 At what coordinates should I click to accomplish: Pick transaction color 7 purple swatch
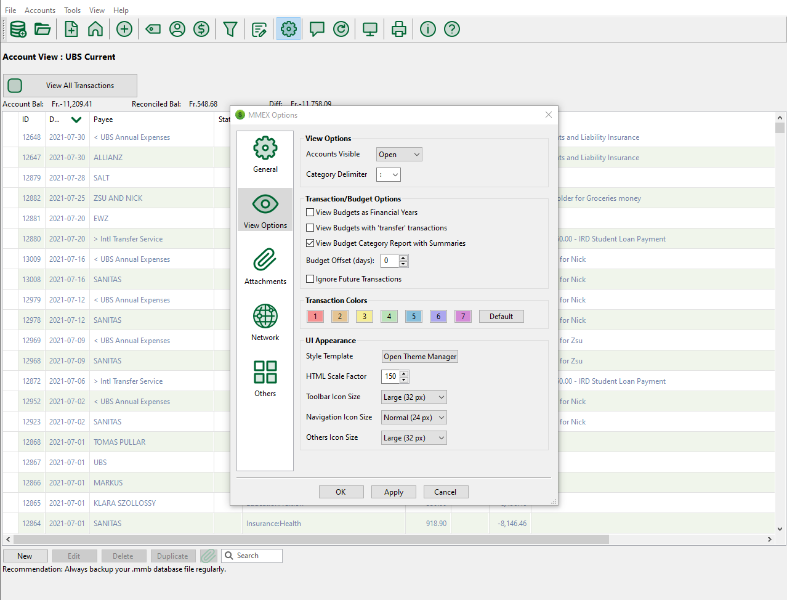(x=463, y=316)
